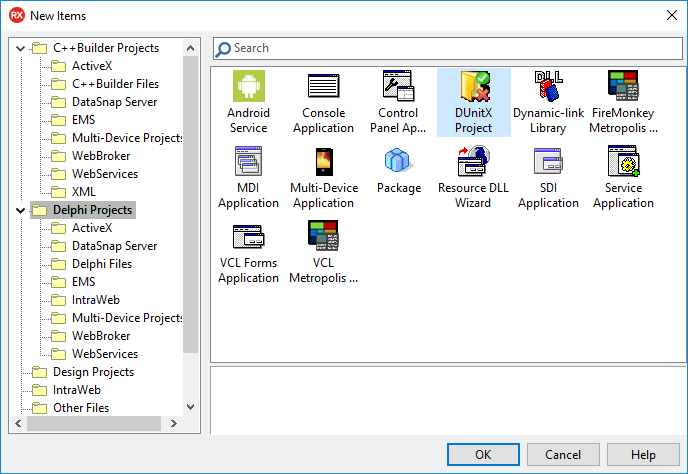Pick the Service Application icon
This screenshot has width=688, height=474.
(623, 161)
